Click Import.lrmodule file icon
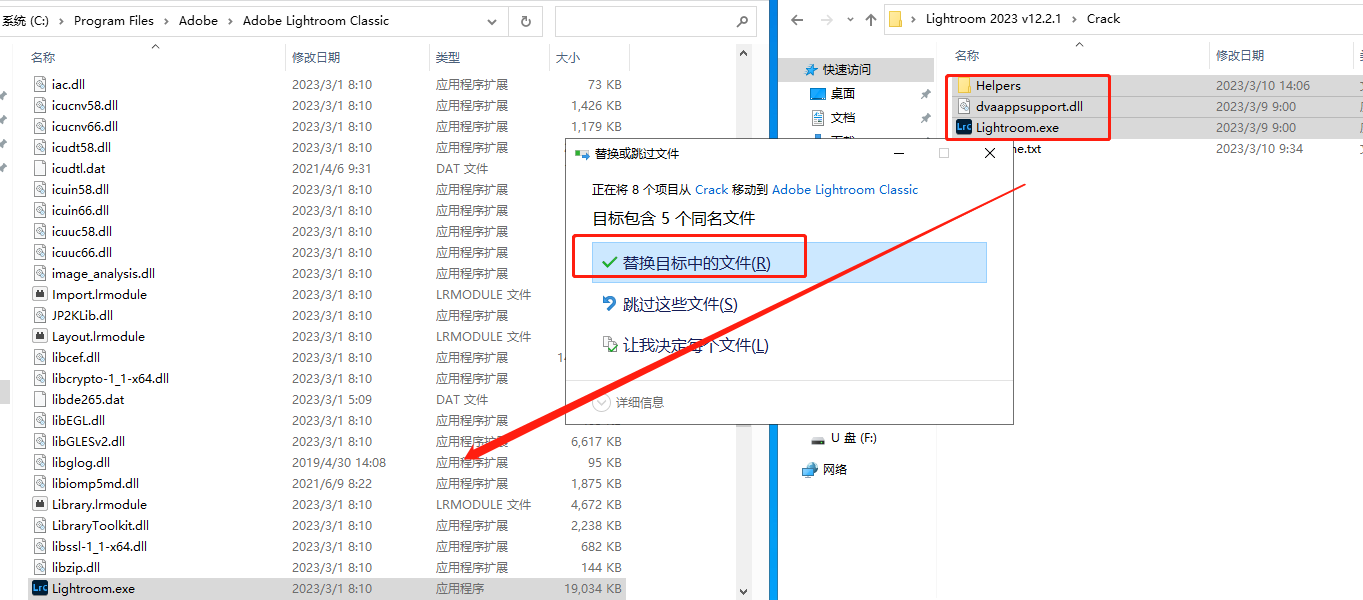This screenshot has height=600, width=1363. point(40,294)
